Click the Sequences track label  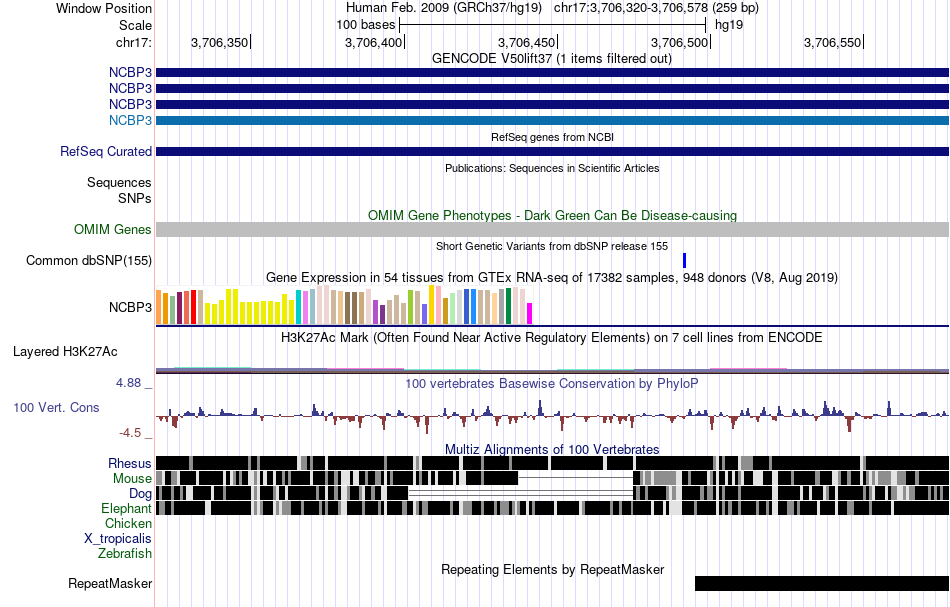pyautogui.click(x=119, y=182)
